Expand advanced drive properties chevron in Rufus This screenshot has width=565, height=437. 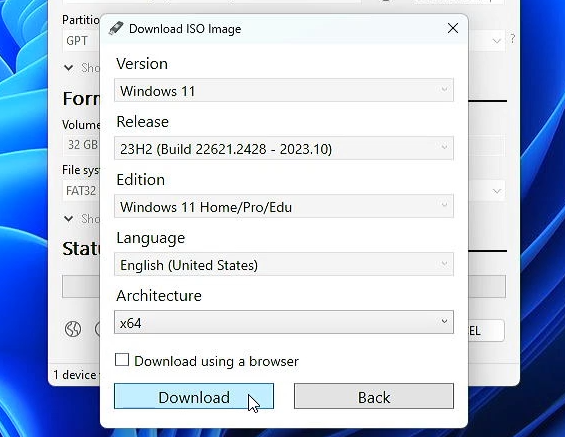68,67
